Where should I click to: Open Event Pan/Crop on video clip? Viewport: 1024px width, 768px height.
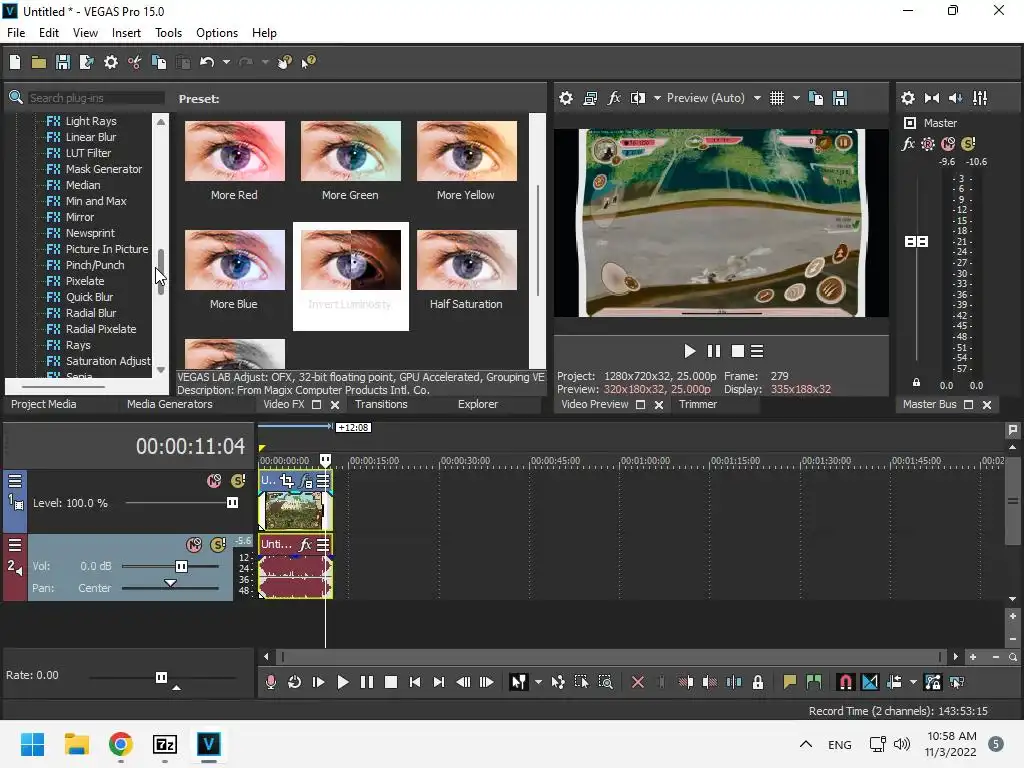[287, 481]
